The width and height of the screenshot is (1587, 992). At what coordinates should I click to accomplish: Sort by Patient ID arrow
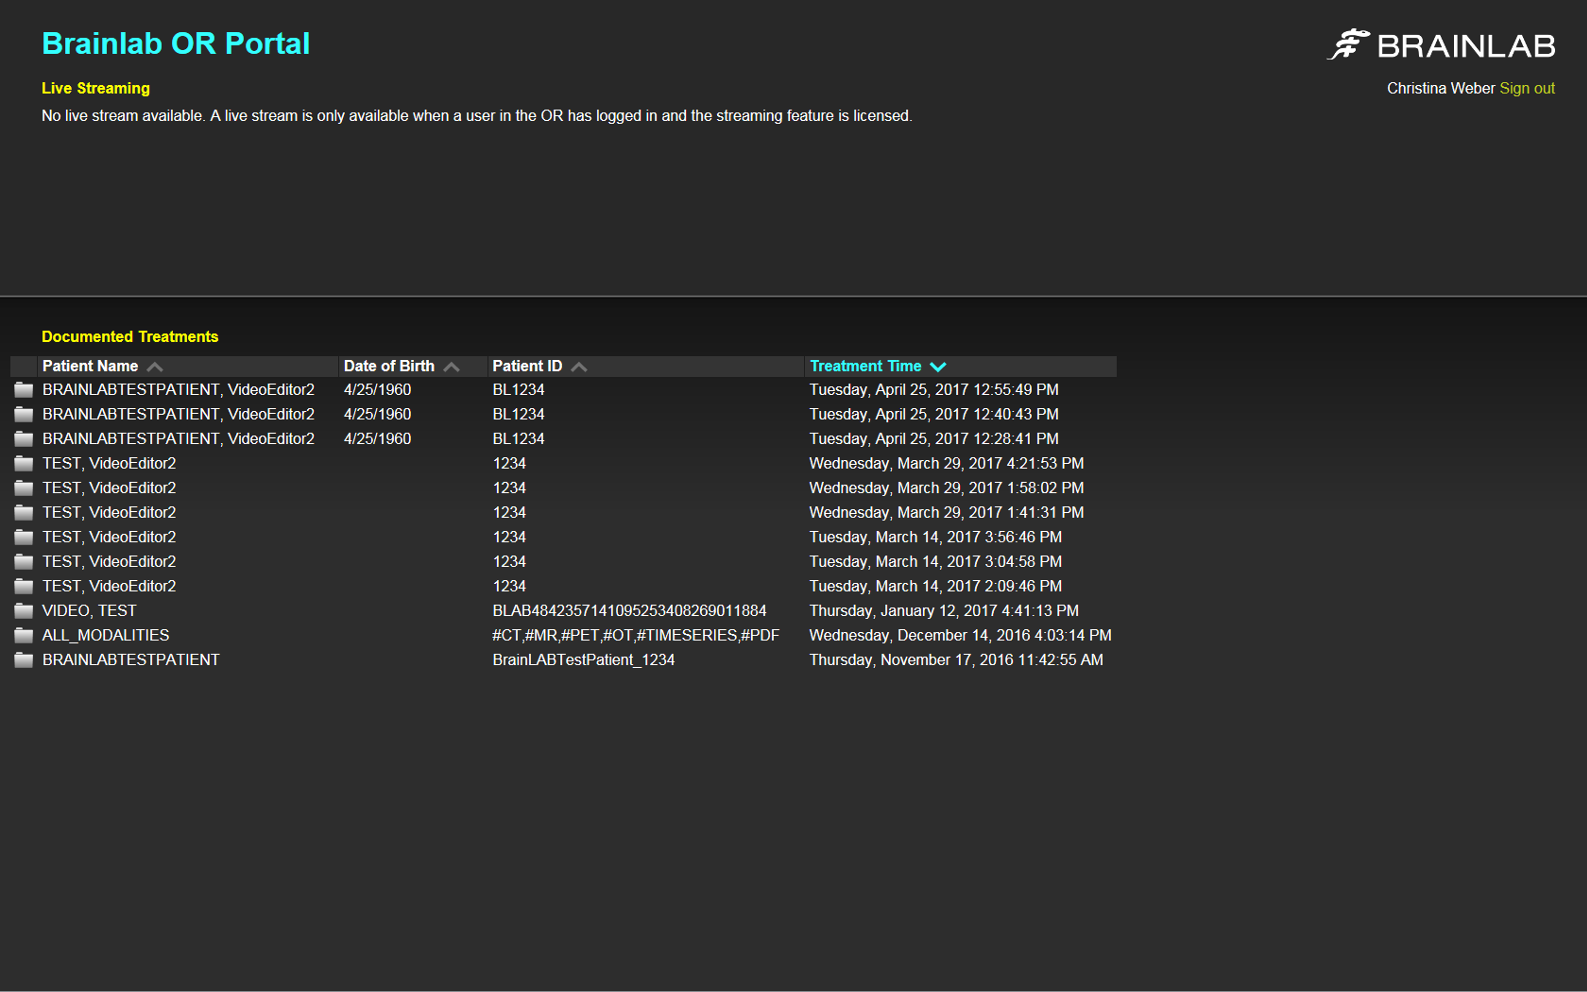point(579,367)
